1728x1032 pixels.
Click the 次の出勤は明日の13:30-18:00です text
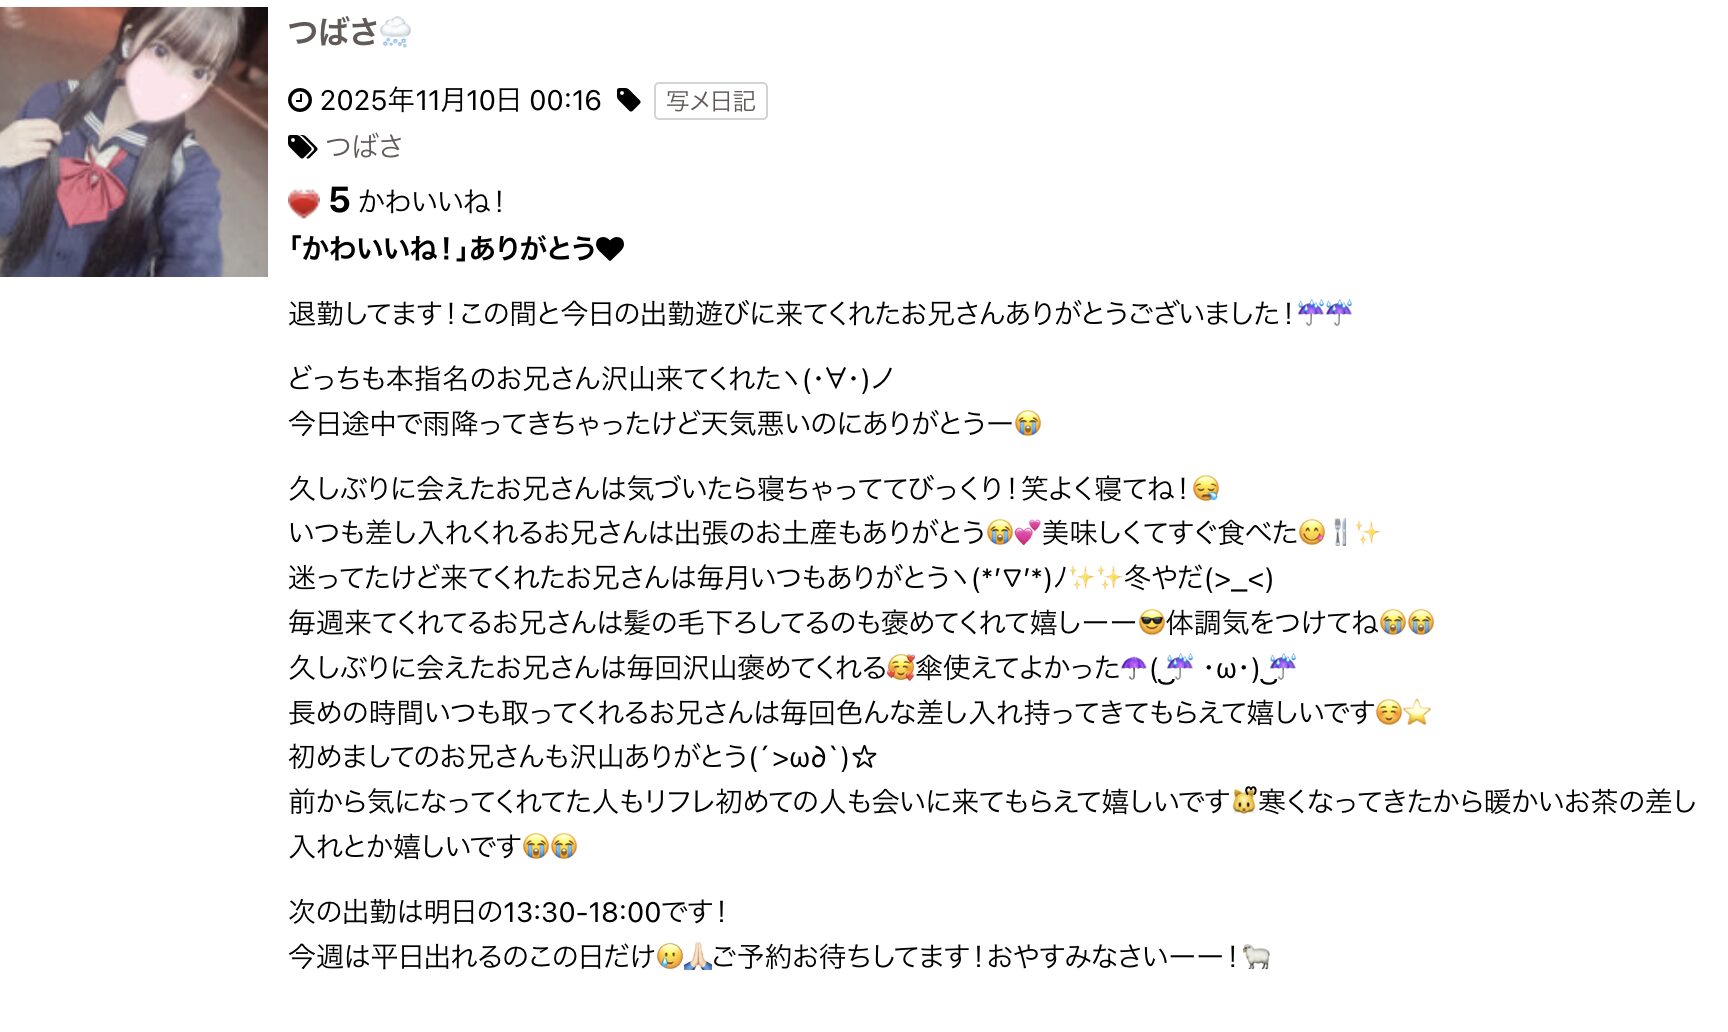tap(507, 912)
